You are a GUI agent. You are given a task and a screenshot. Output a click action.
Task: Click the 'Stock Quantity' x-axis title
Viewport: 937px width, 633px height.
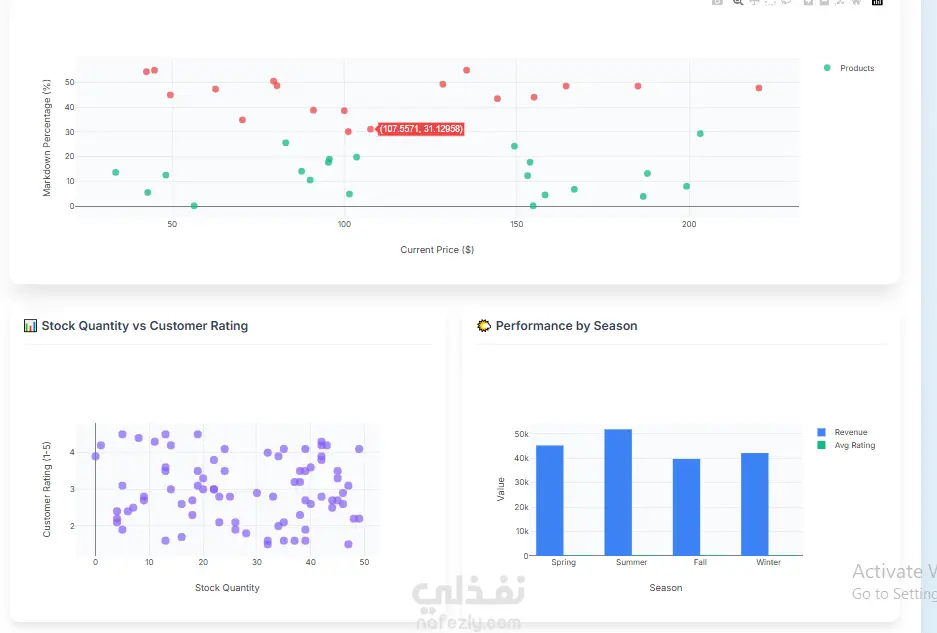[227, 588]
